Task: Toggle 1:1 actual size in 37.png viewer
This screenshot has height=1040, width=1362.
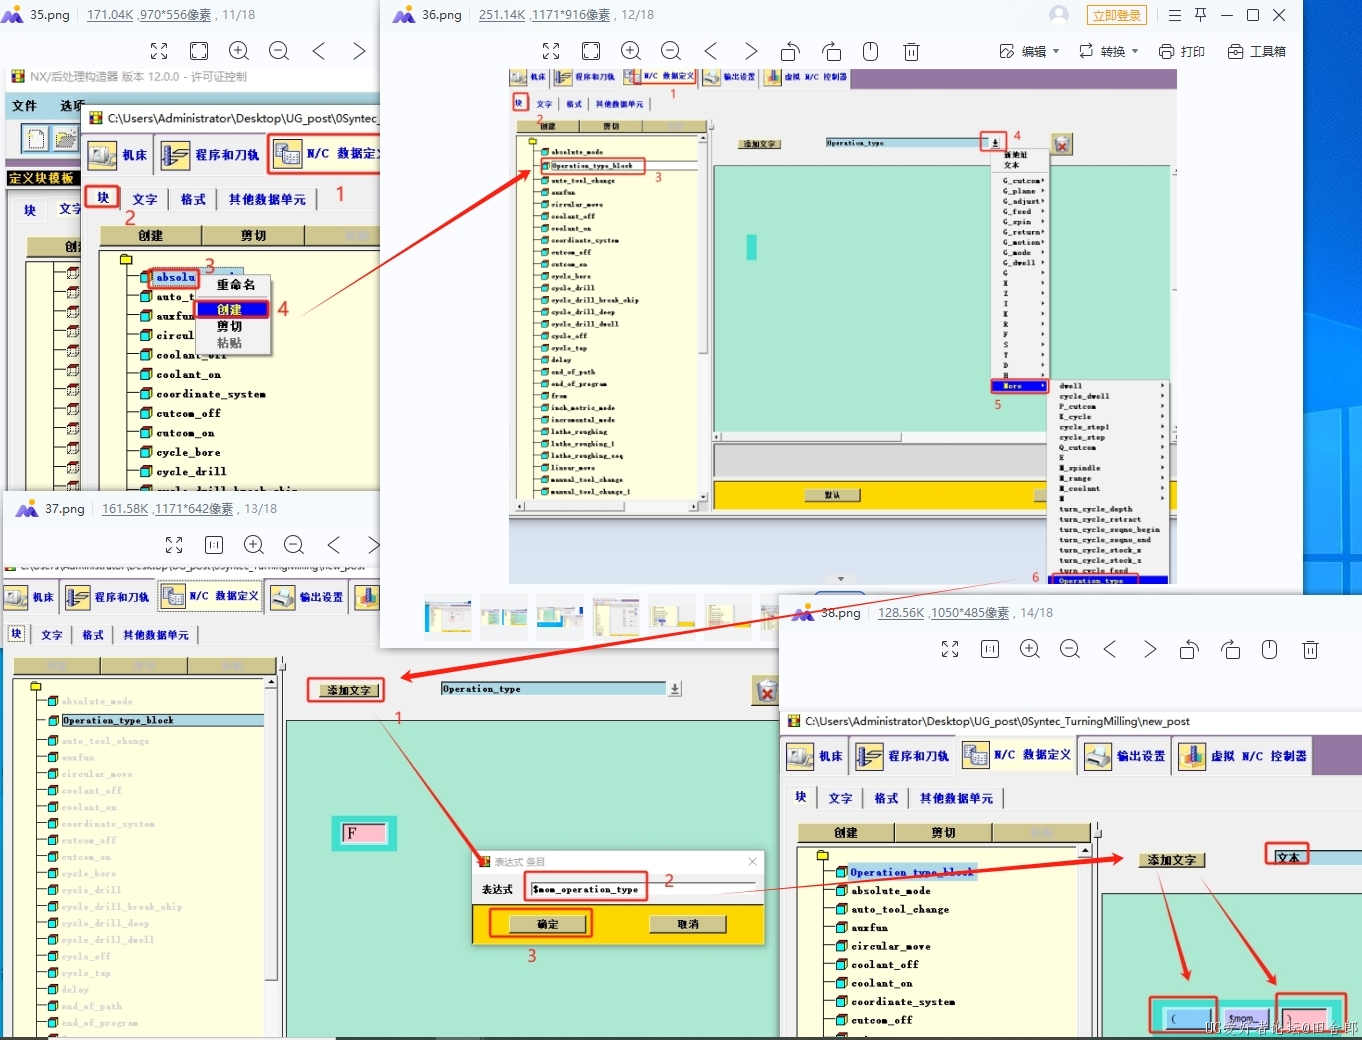Action: [214, 545]
